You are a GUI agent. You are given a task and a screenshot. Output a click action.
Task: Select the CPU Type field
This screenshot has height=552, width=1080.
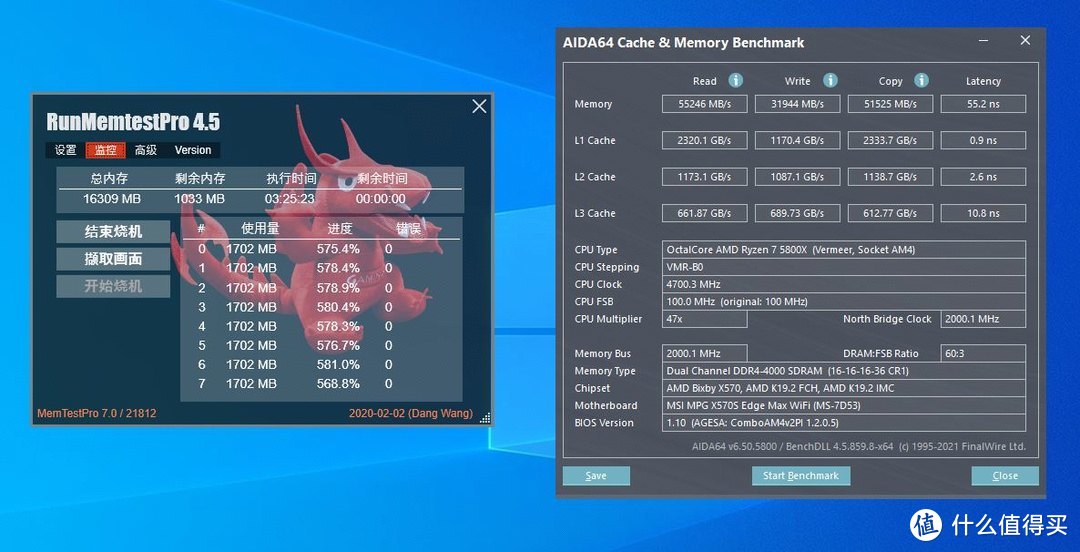click(x=844, y=250)
